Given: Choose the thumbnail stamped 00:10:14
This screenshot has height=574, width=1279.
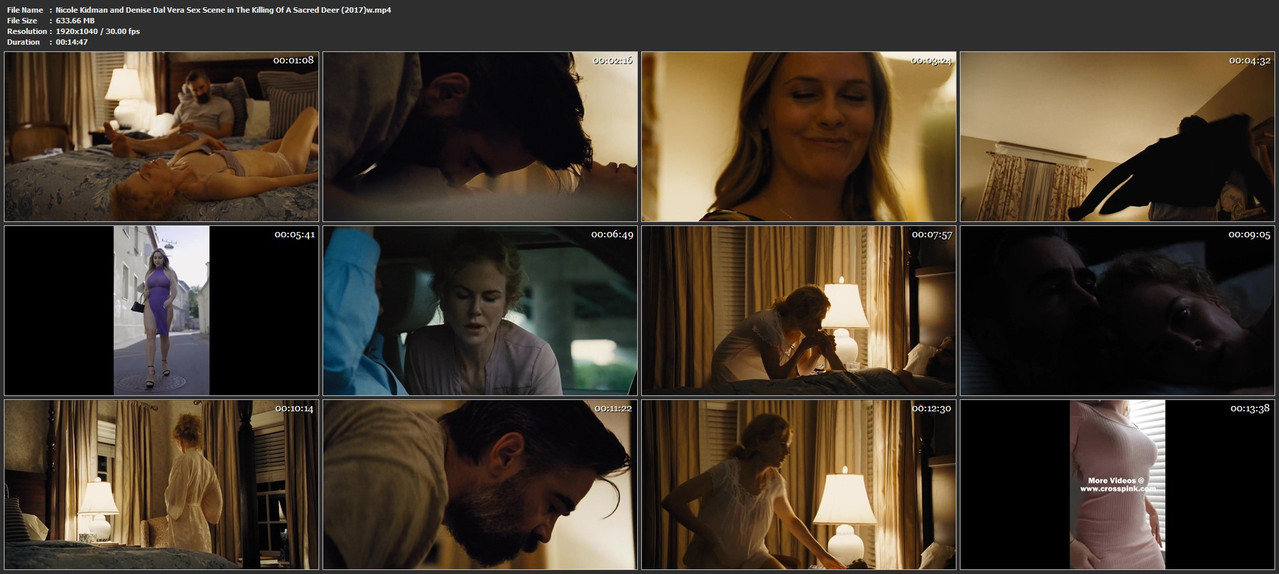Looking at the screenshot, I should coord(161,484).
